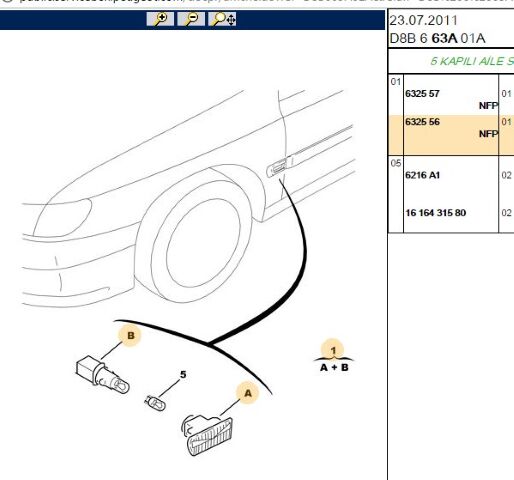The height and width of the screenshot is (480, 514).
Task: Select highlighted part number 6325 56
Action: pos(422,122)
